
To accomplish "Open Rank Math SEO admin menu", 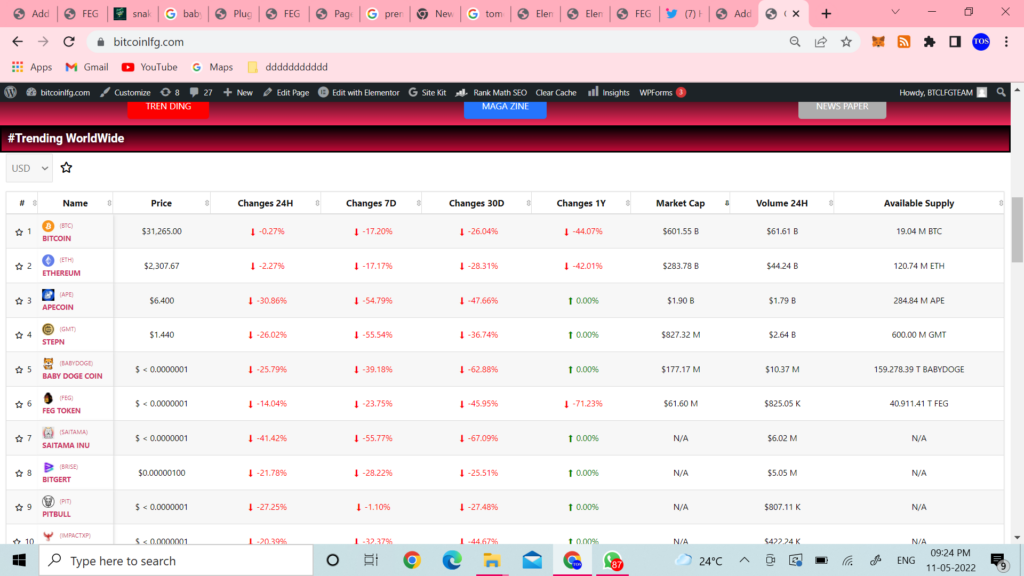I will click(x=499, y=92).
